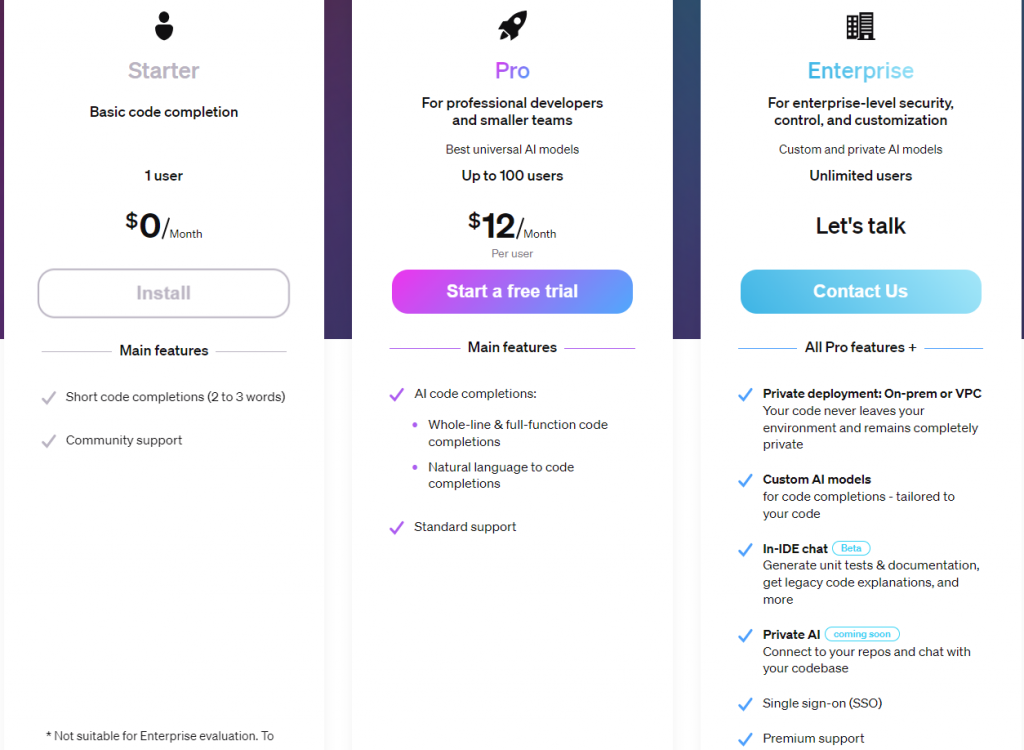The image size is (1024, 750).
Task: Click the Premium support checkmark
Action: tap(745, 740)
